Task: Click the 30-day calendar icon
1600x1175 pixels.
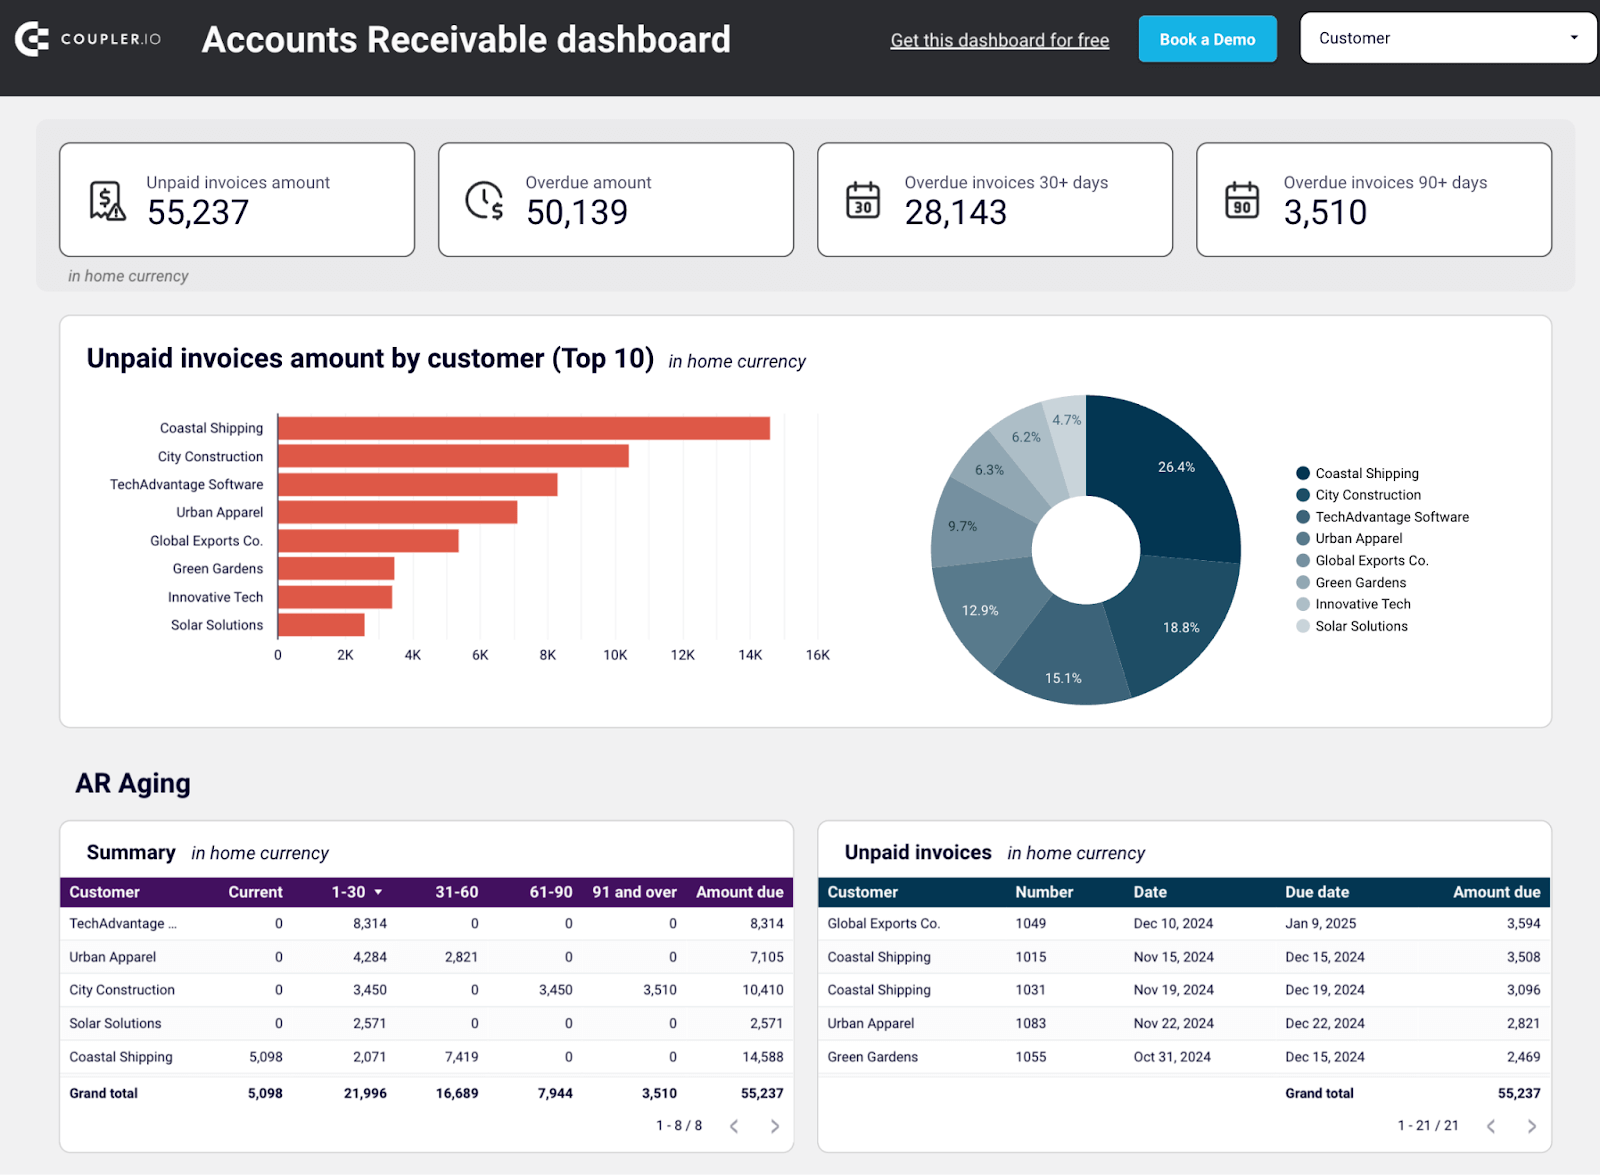Action: tap(863, 199)
